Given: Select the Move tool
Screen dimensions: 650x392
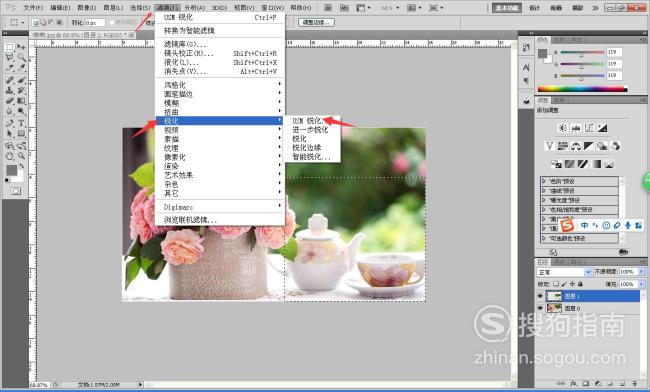Looking at the screenshot, I should [21, 47].
